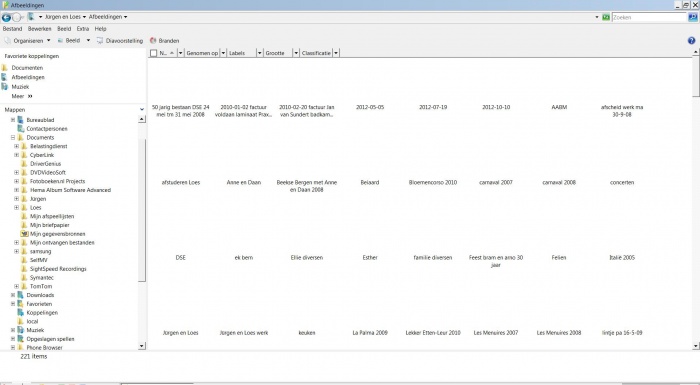Select the Fotoboeken.nl Projects folder
Image resolution: width=700 pixels, height=385 pixels.
coord(57,181)
